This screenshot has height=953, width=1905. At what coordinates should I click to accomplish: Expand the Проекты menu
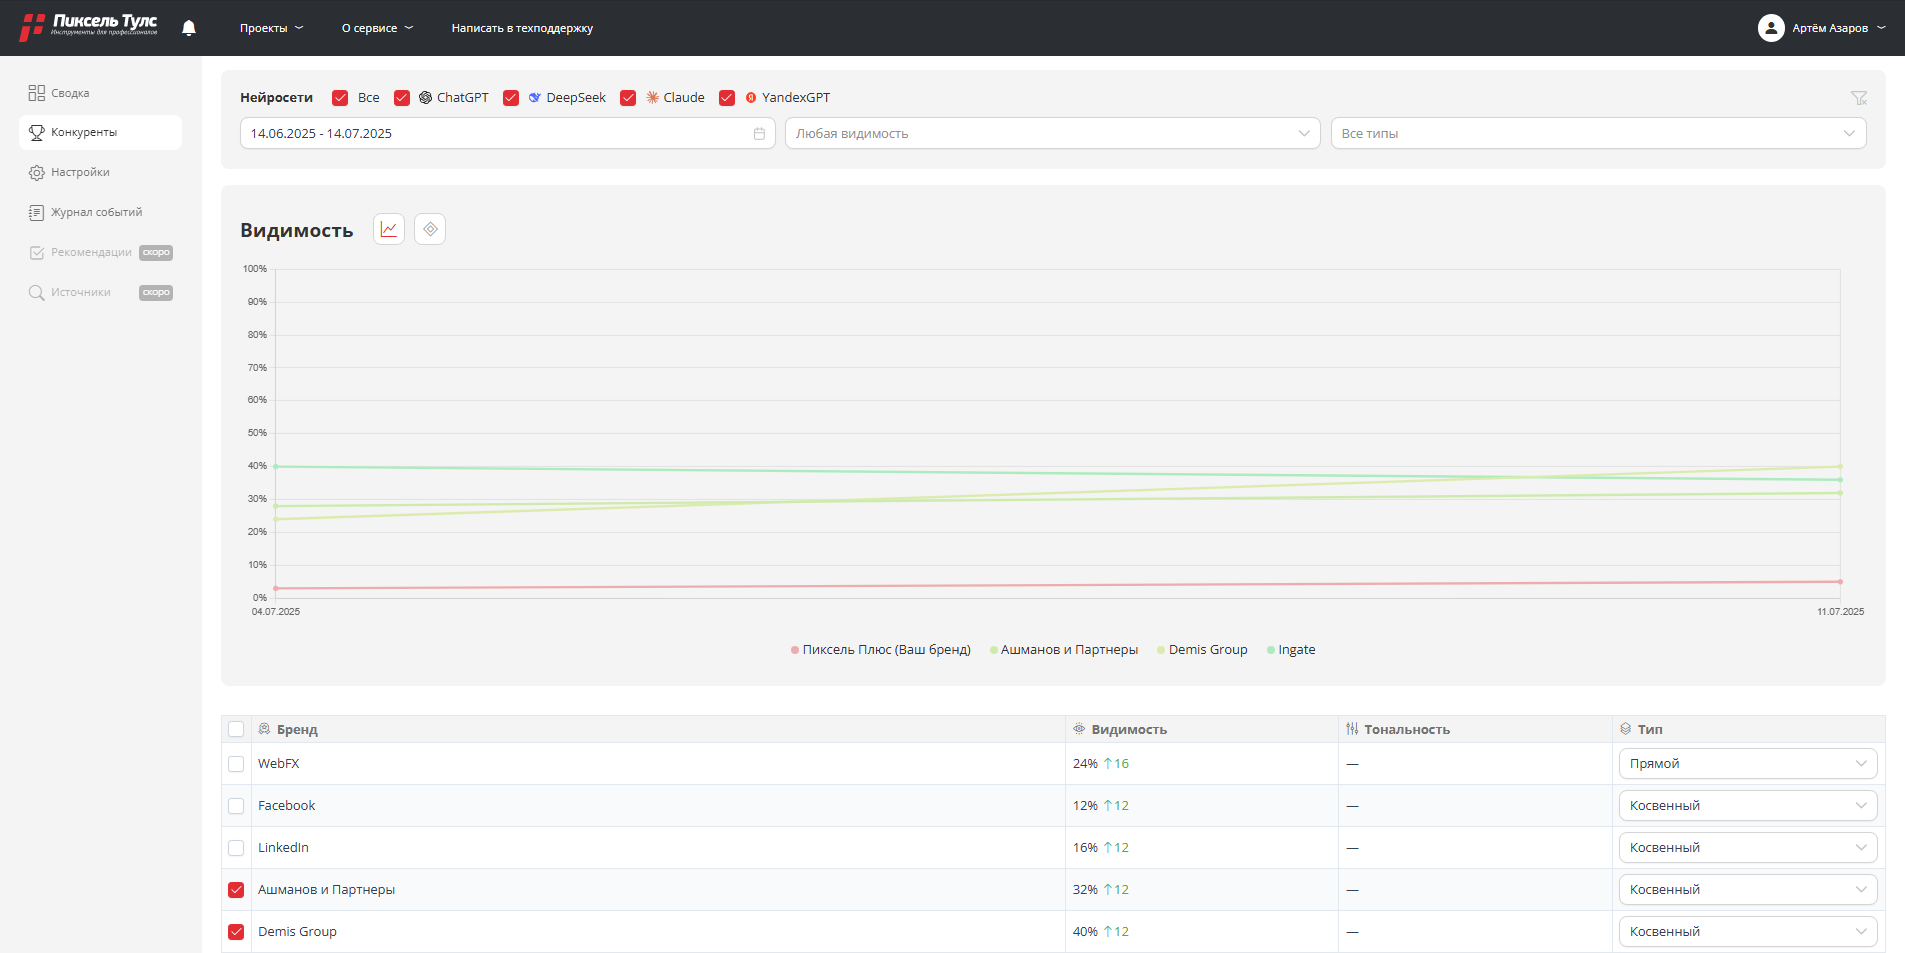tap(271, 28)
